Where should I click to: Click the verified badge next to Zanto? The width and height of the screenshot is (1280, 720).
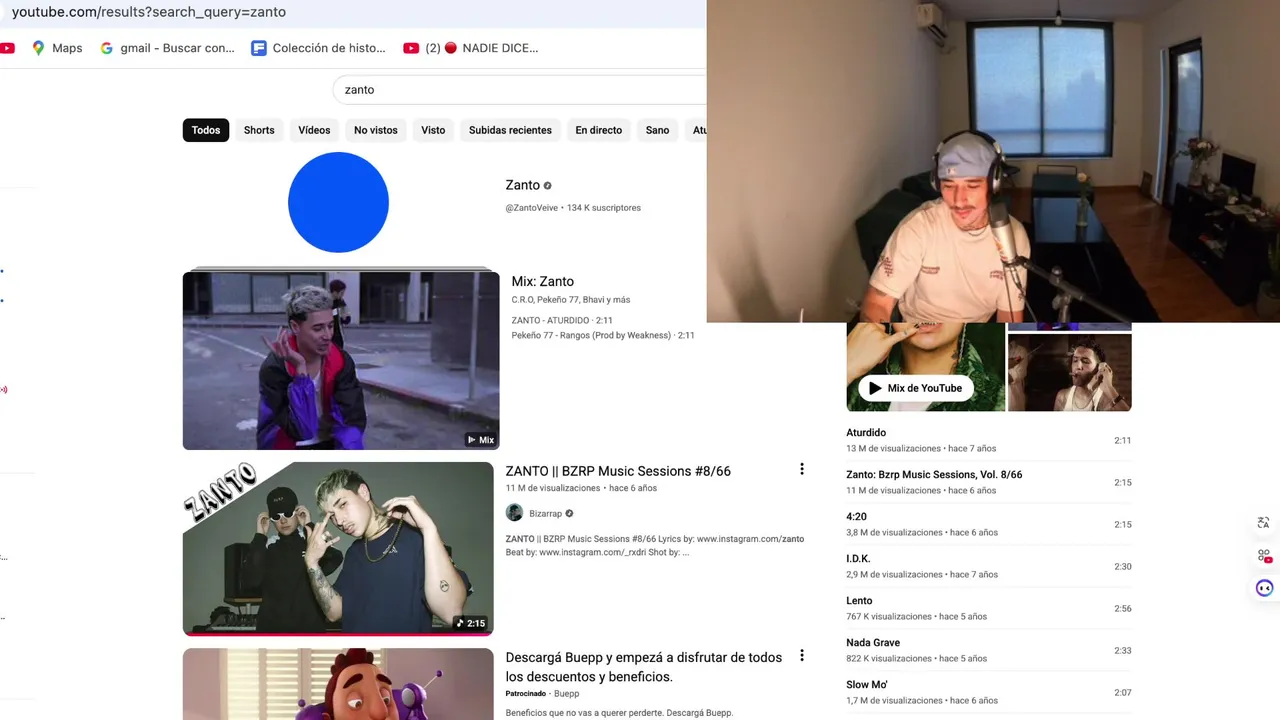pos(547,185)
